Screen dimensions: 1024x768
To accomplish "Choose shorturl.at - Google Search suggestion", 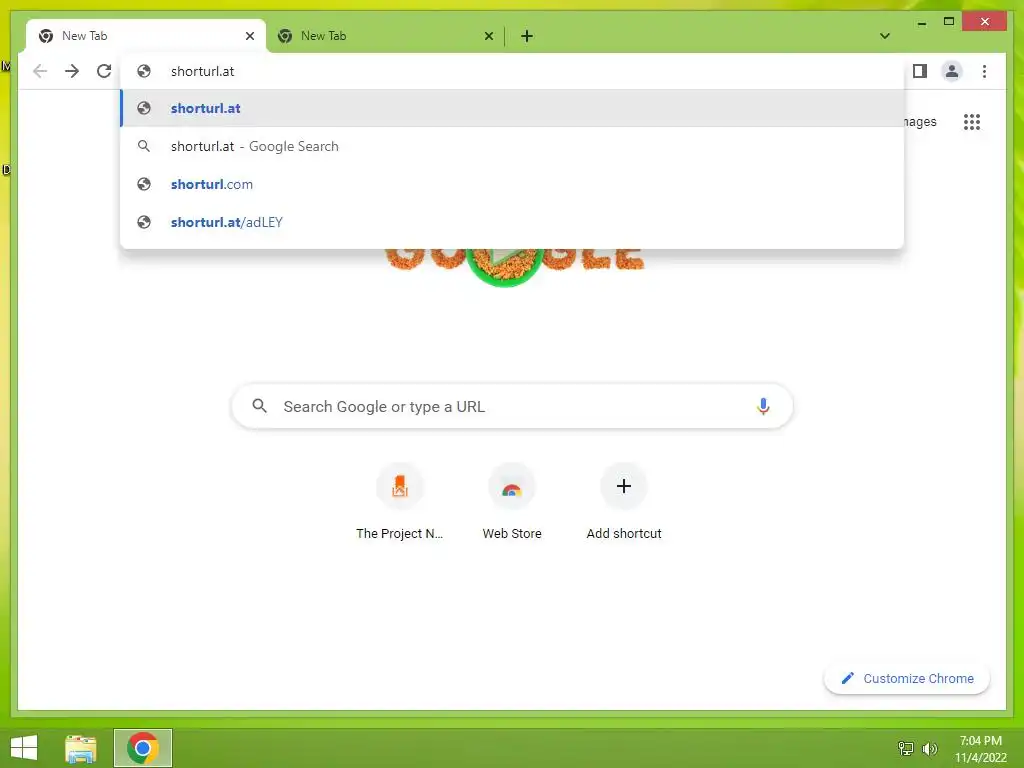I will point(512,146).
